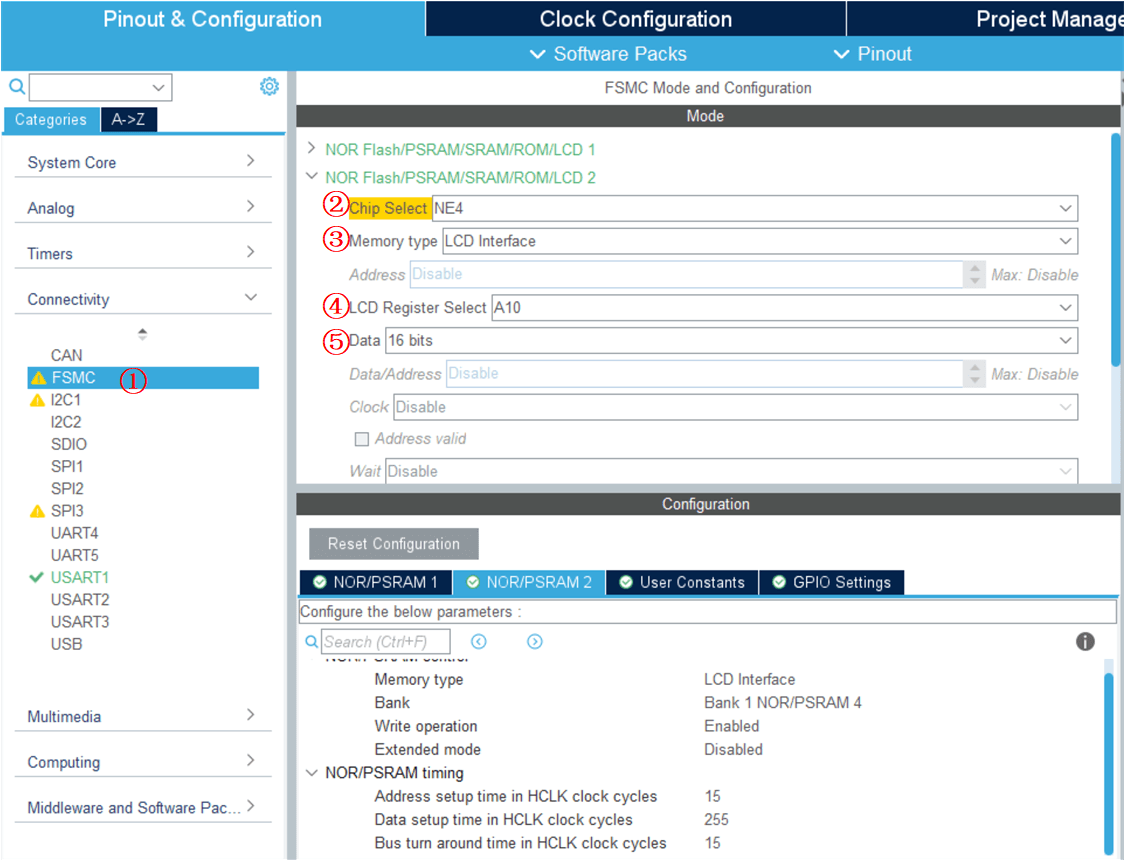
Task: Click the warning icon next to I2C1
Action: click(38, 400)
